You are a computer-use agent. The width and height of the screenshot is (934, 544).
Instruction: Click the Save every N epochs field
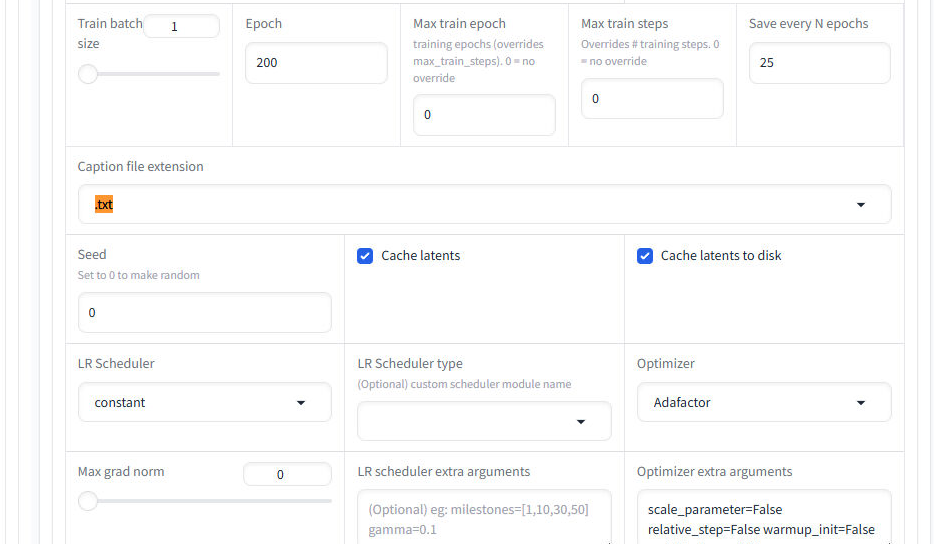pos(819,63)
